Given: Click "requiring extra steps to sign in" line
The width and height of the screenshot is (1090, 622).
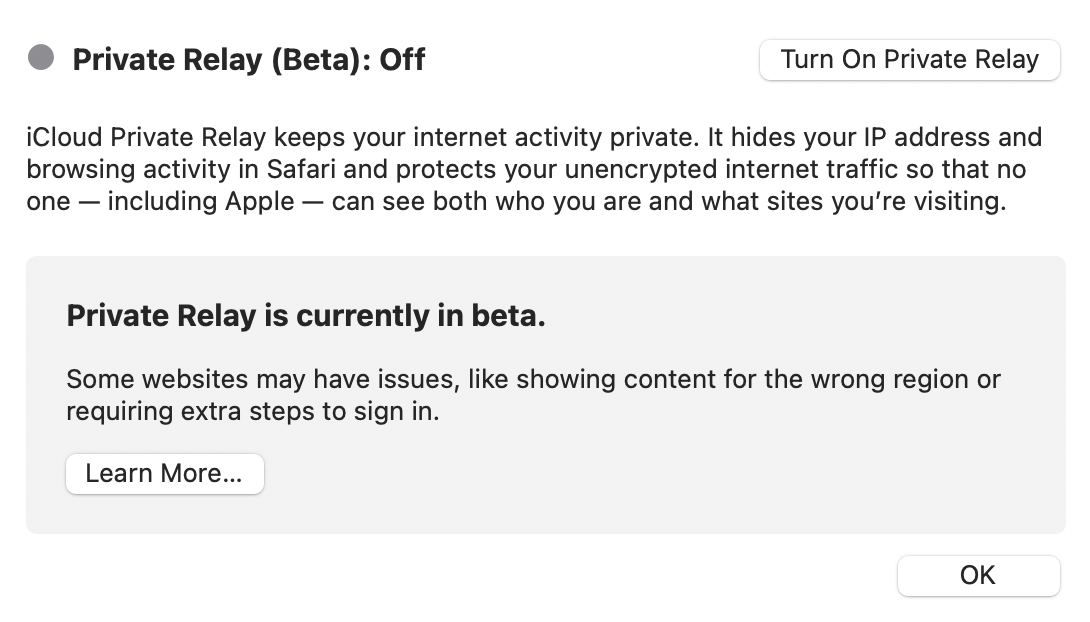Looking at the screenshot, I should coord(253,411).
